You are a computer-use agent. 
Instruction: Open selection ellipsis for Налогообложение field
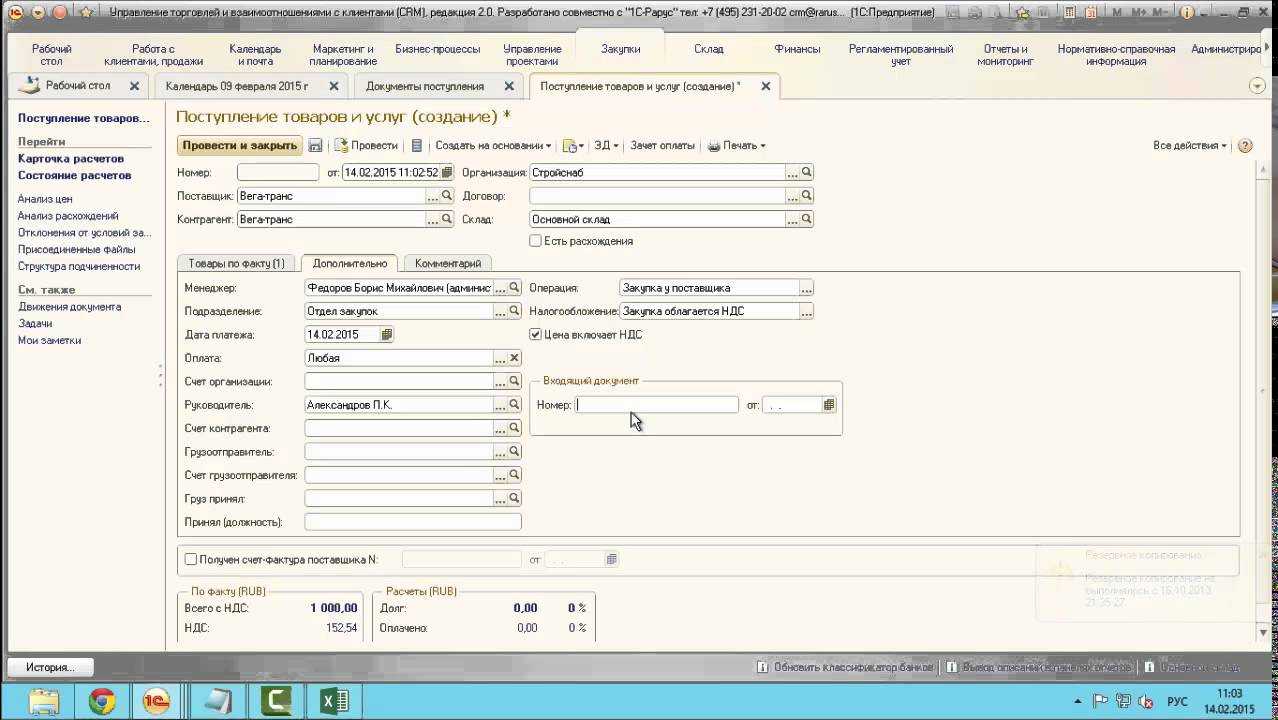tap(807, 311)
